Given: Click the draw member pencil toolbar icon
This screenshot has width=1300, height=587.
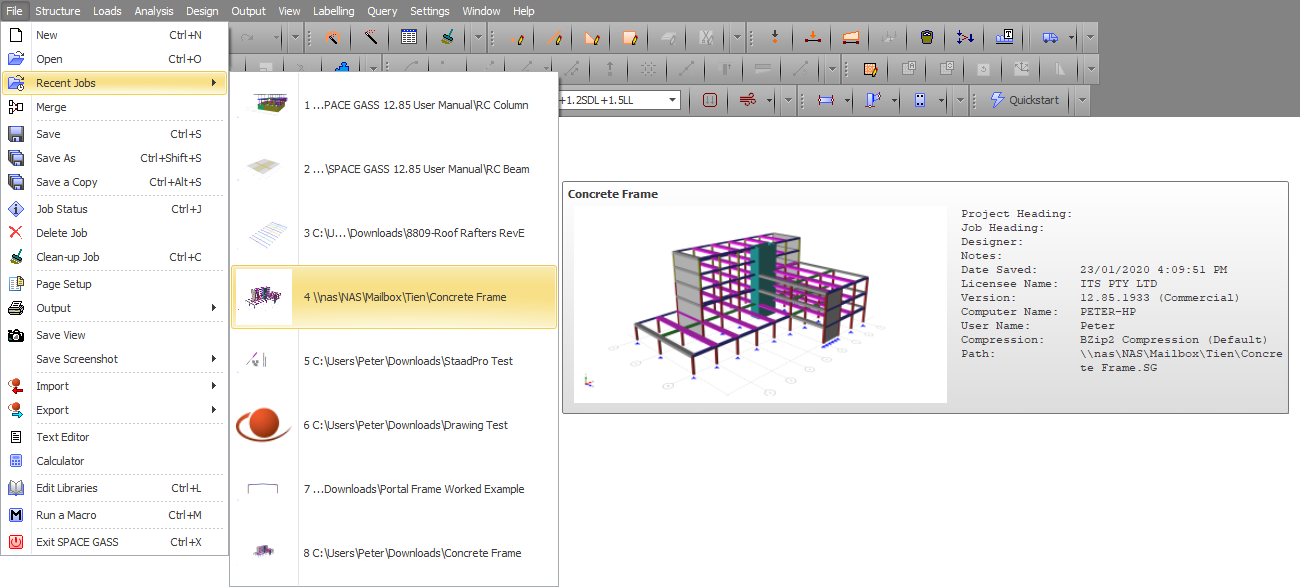Looking at the screenshot, I should [x=555, y=38].
